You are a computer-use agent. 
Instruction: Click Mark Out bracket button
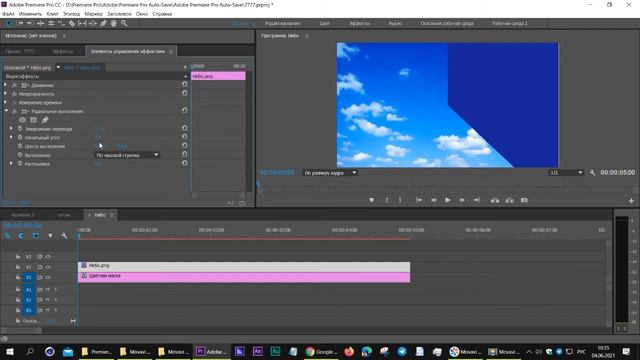click(x=400, y=200)
